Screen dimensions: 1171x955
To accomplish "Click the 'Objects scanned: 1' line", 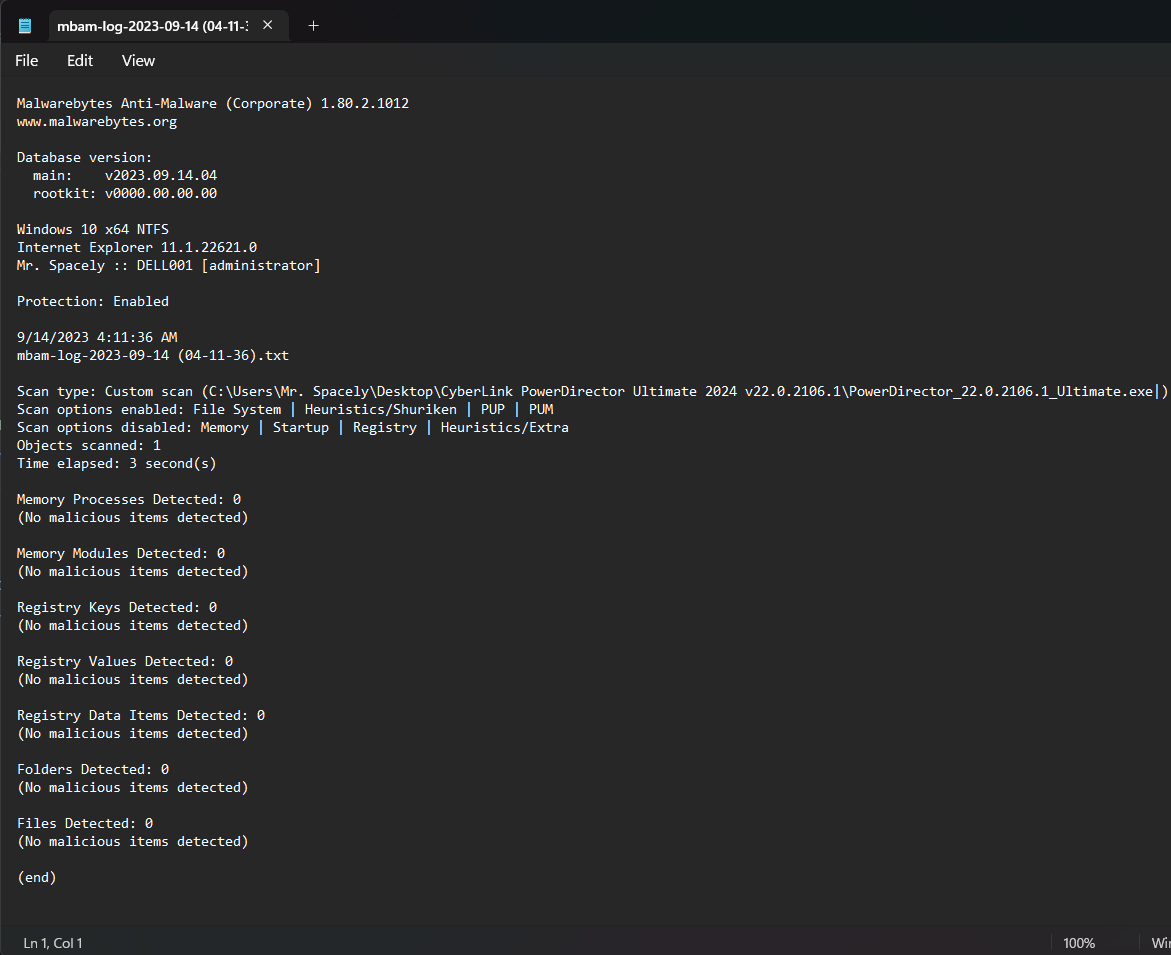I will click(x=89, y=445).
